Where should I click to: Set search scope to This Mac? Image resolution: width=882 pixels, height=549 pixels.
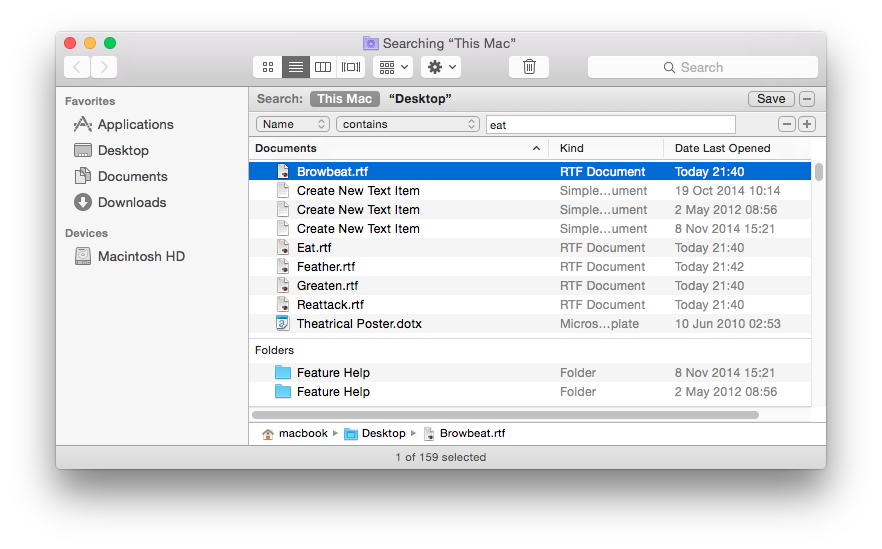tap(344, 99)
